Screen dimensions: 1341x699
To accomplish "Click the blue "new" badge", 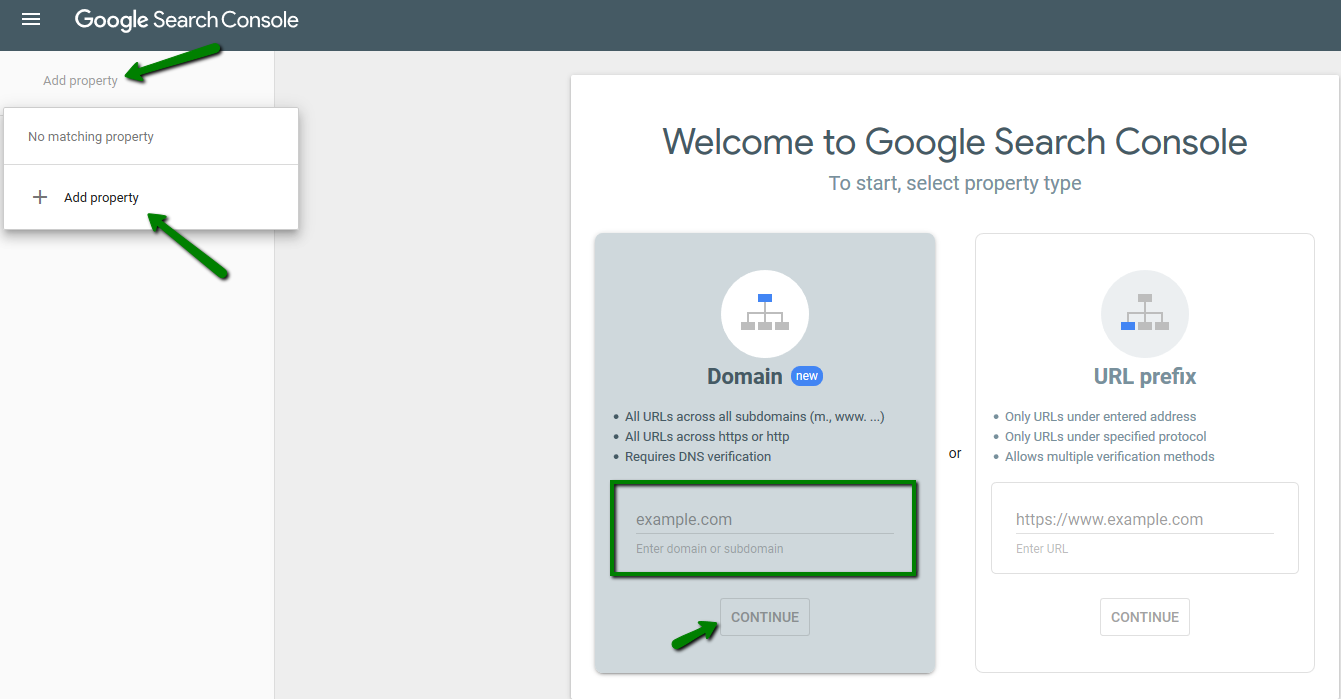I will (x=807, y=376).
